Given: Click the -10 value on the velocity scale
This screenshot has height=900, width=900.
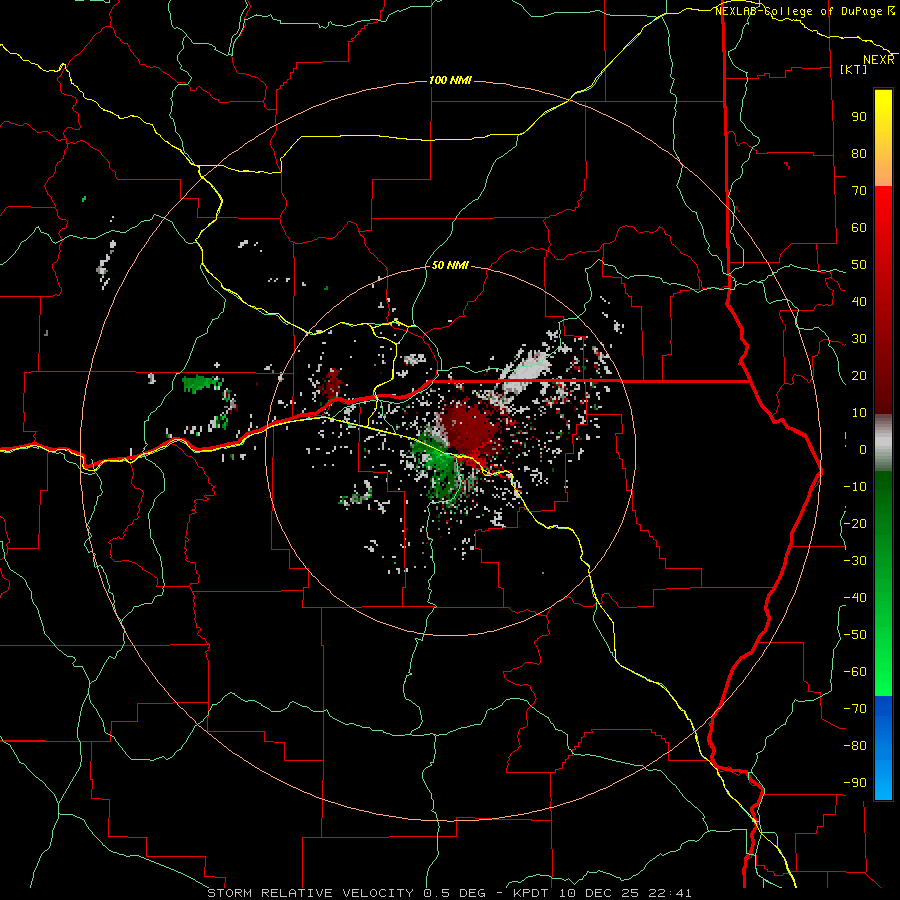Looking at the screenshot, I should coord(855,487).
